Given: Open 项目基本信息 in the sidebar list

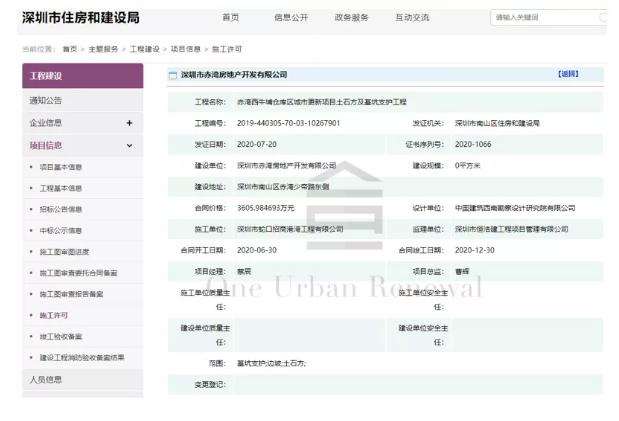Looking at the screenshot, I should pyautogui.click(x=61, y=167).
